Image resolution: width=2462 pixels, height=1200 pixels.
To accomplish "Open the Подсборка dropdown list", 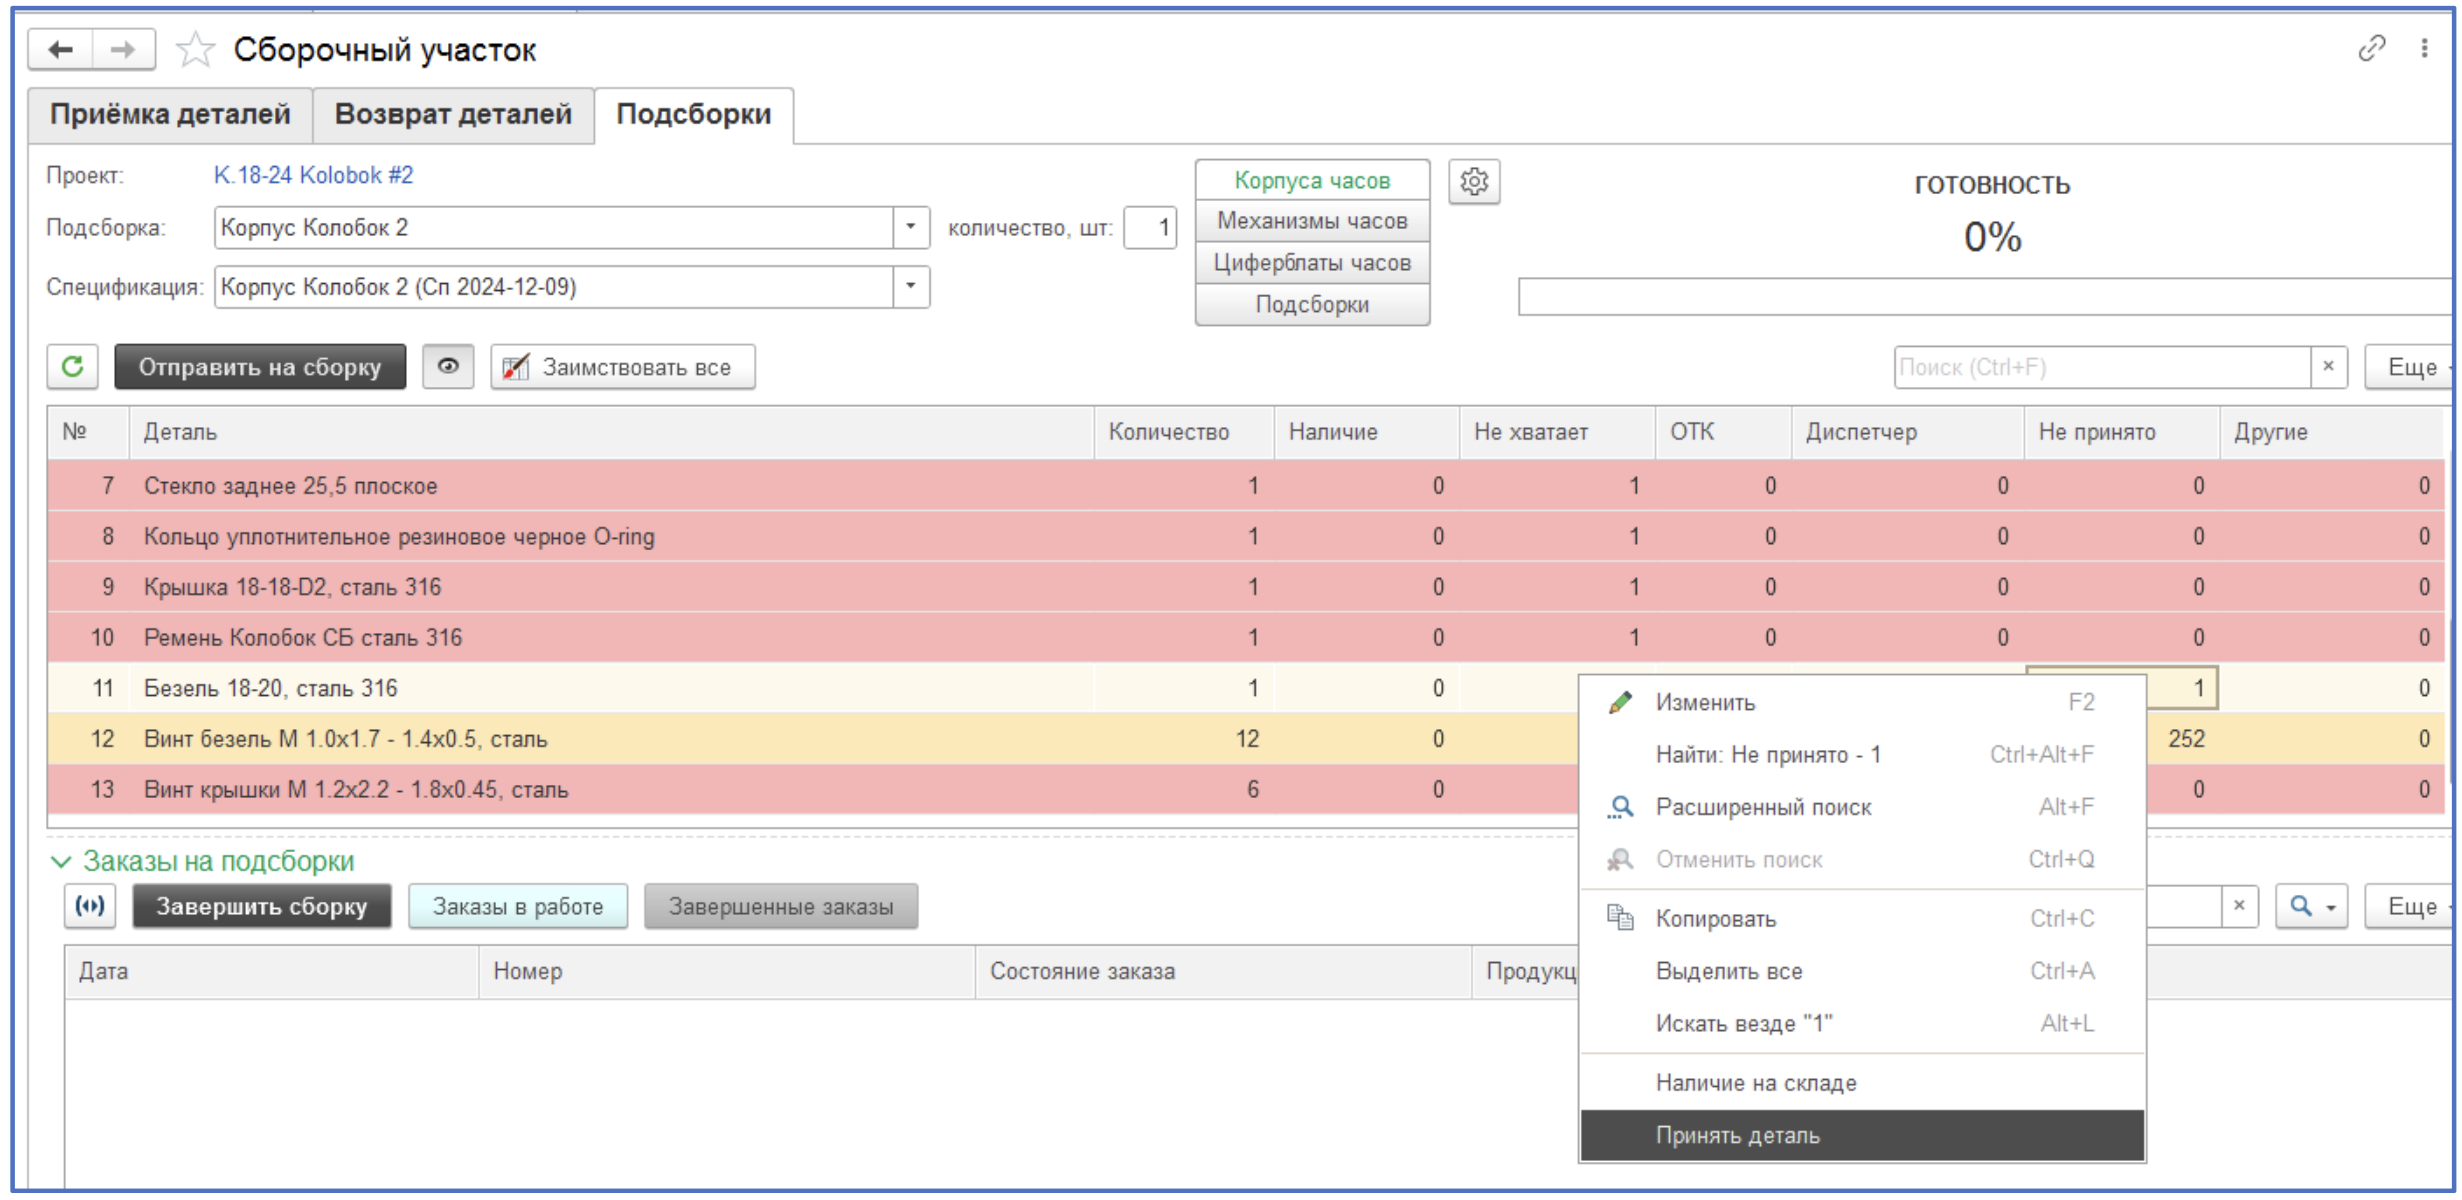I will tap(910, 227).
